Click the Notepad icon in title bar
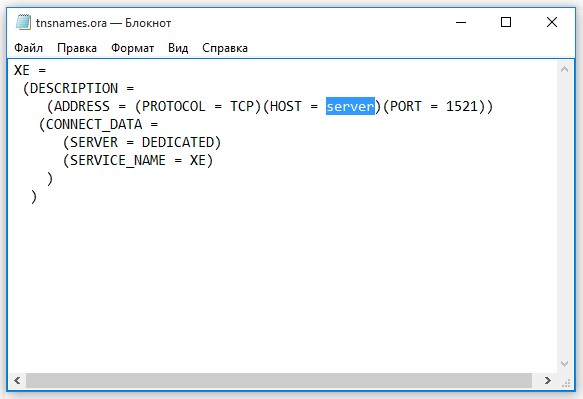The width and height of the screenshot is (583, 399). 23,22
